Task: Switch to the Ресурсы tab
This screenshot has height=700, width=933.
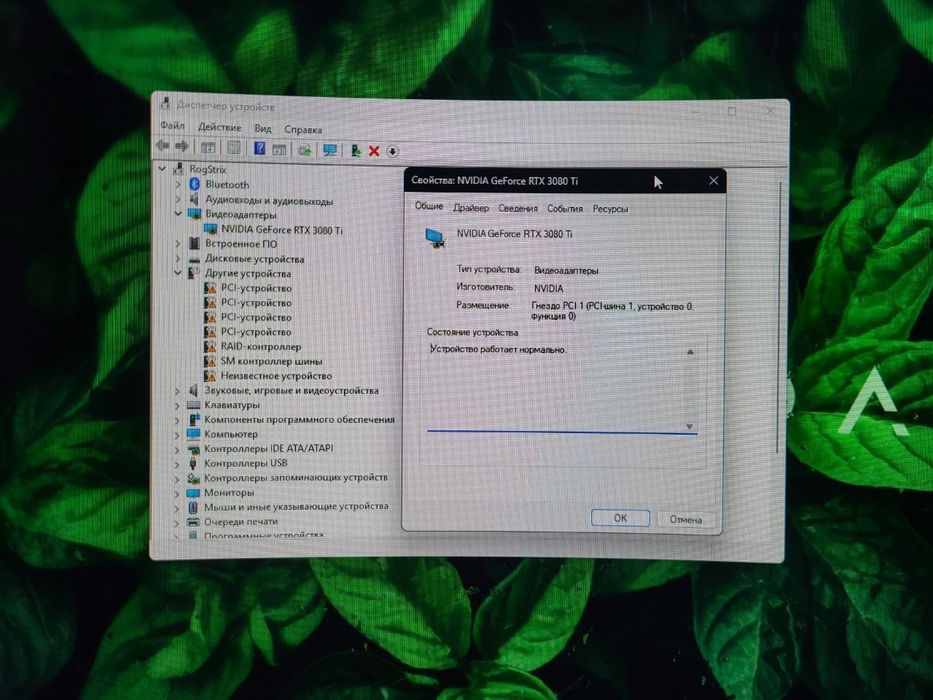Action: pyautogui.click(x=610, y=209)
